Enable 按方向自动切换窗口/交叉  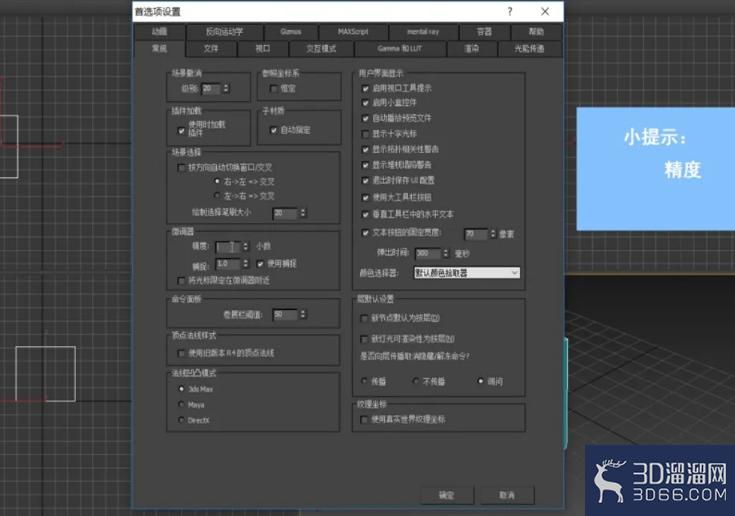(x=181, y=167)
